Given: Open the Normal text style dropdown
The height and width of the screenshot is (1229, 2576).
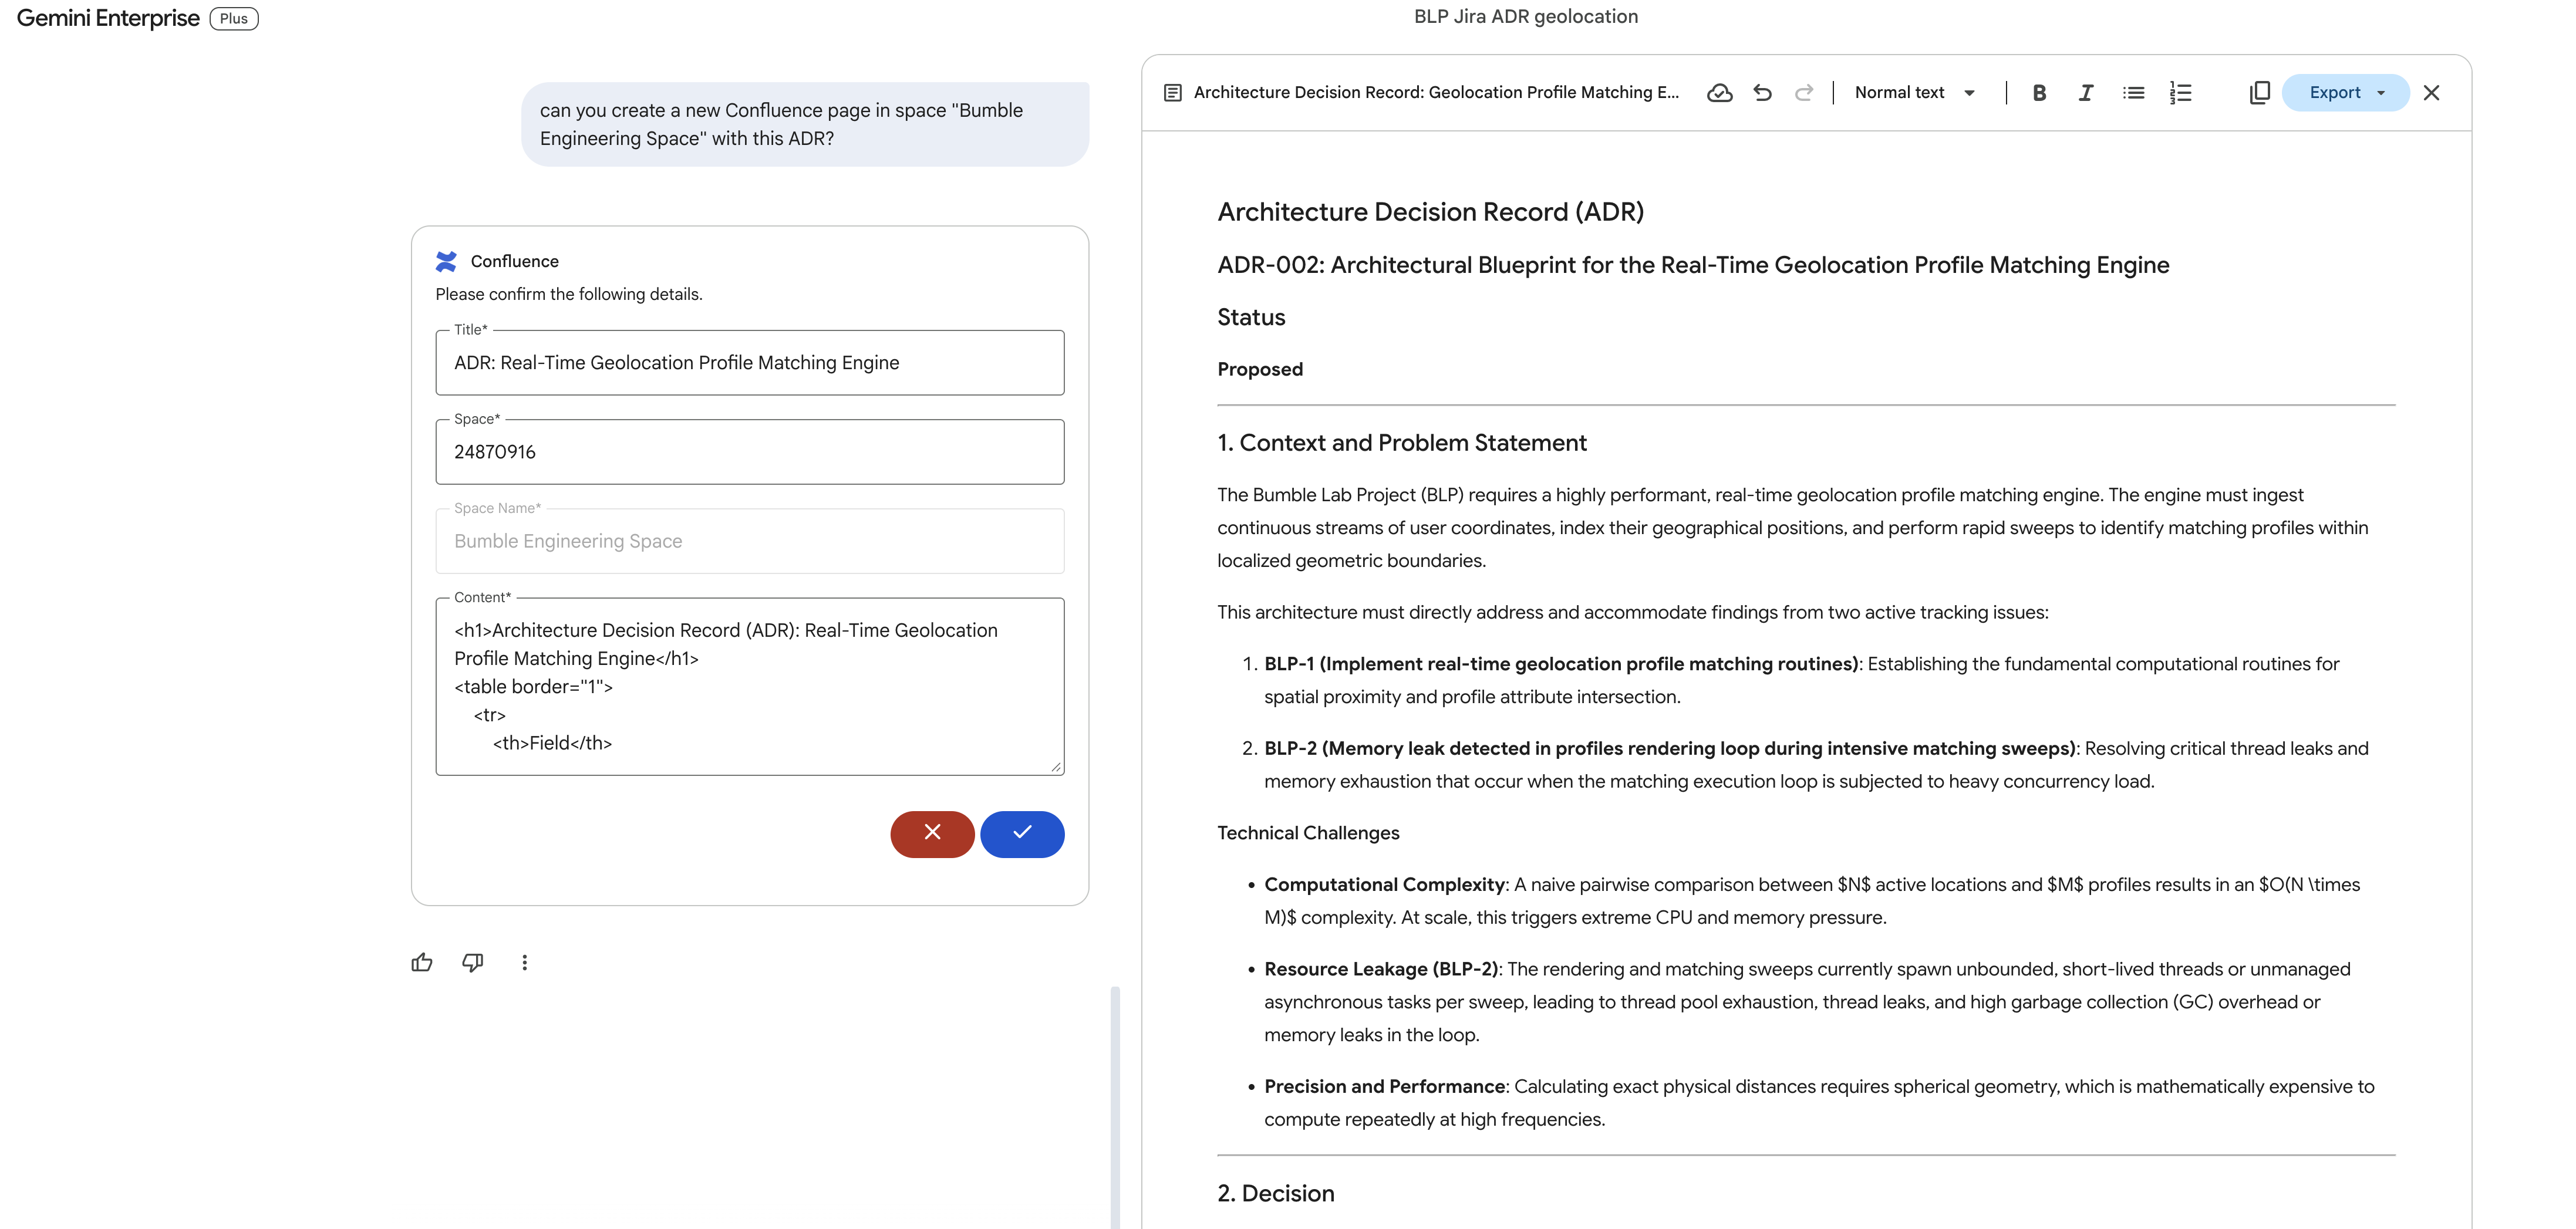Looking at the screenshot, I should [x=1914, y=92].
